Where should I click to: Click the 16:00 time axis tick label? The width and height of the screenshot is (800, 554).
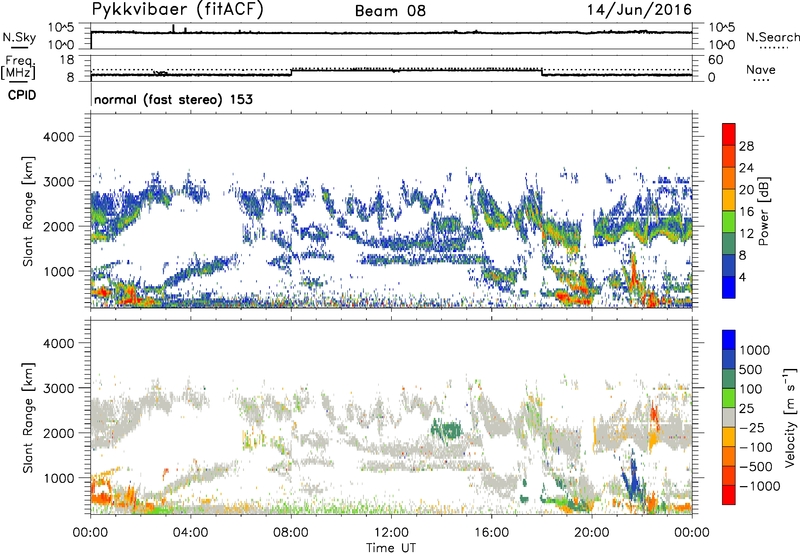click(491, 533)
